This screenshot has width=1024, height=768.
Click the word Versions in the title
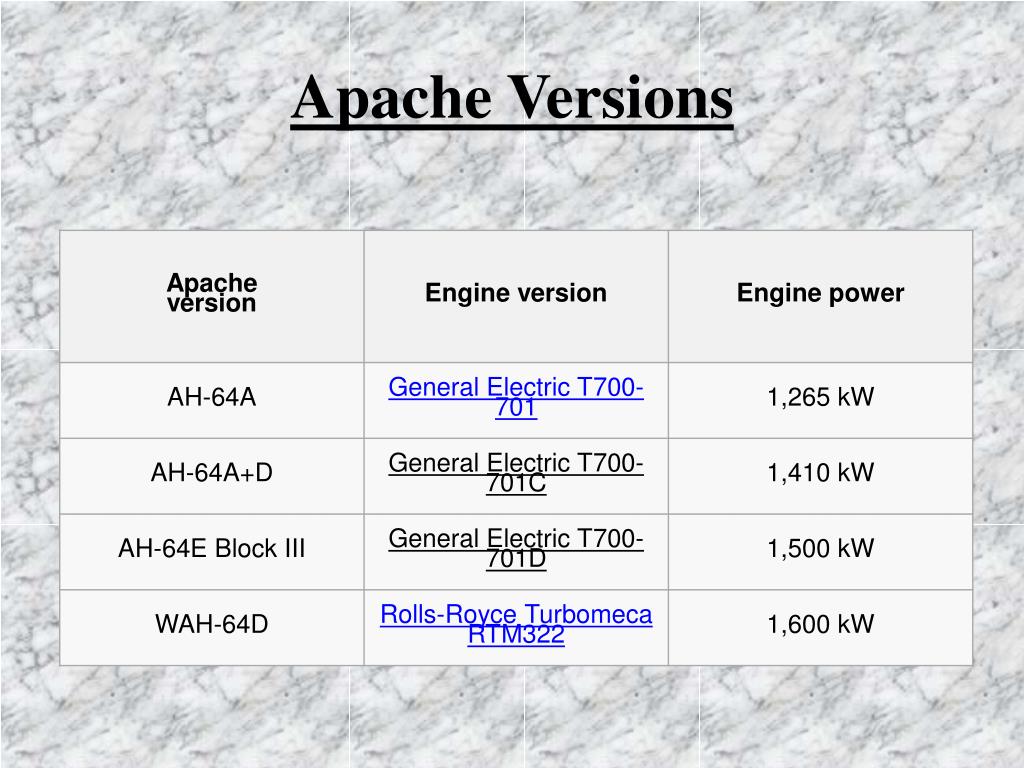point(620,98)
